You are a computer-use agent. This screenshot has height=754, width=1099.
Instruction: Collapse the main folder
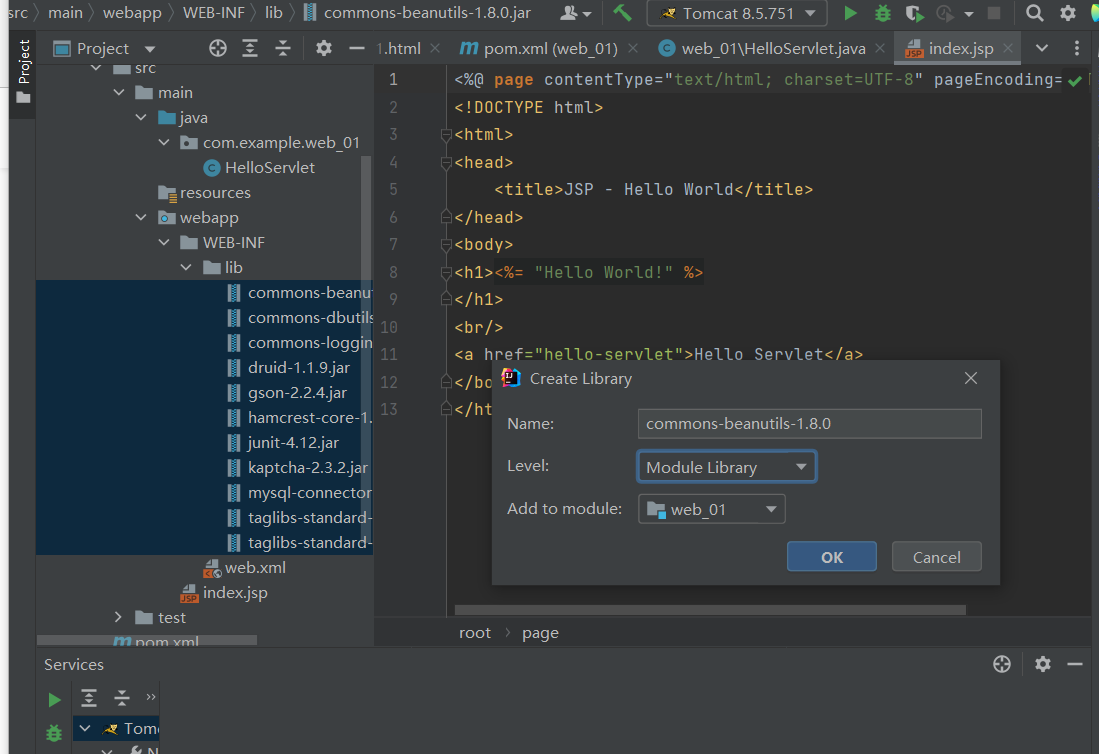point(119,92)
